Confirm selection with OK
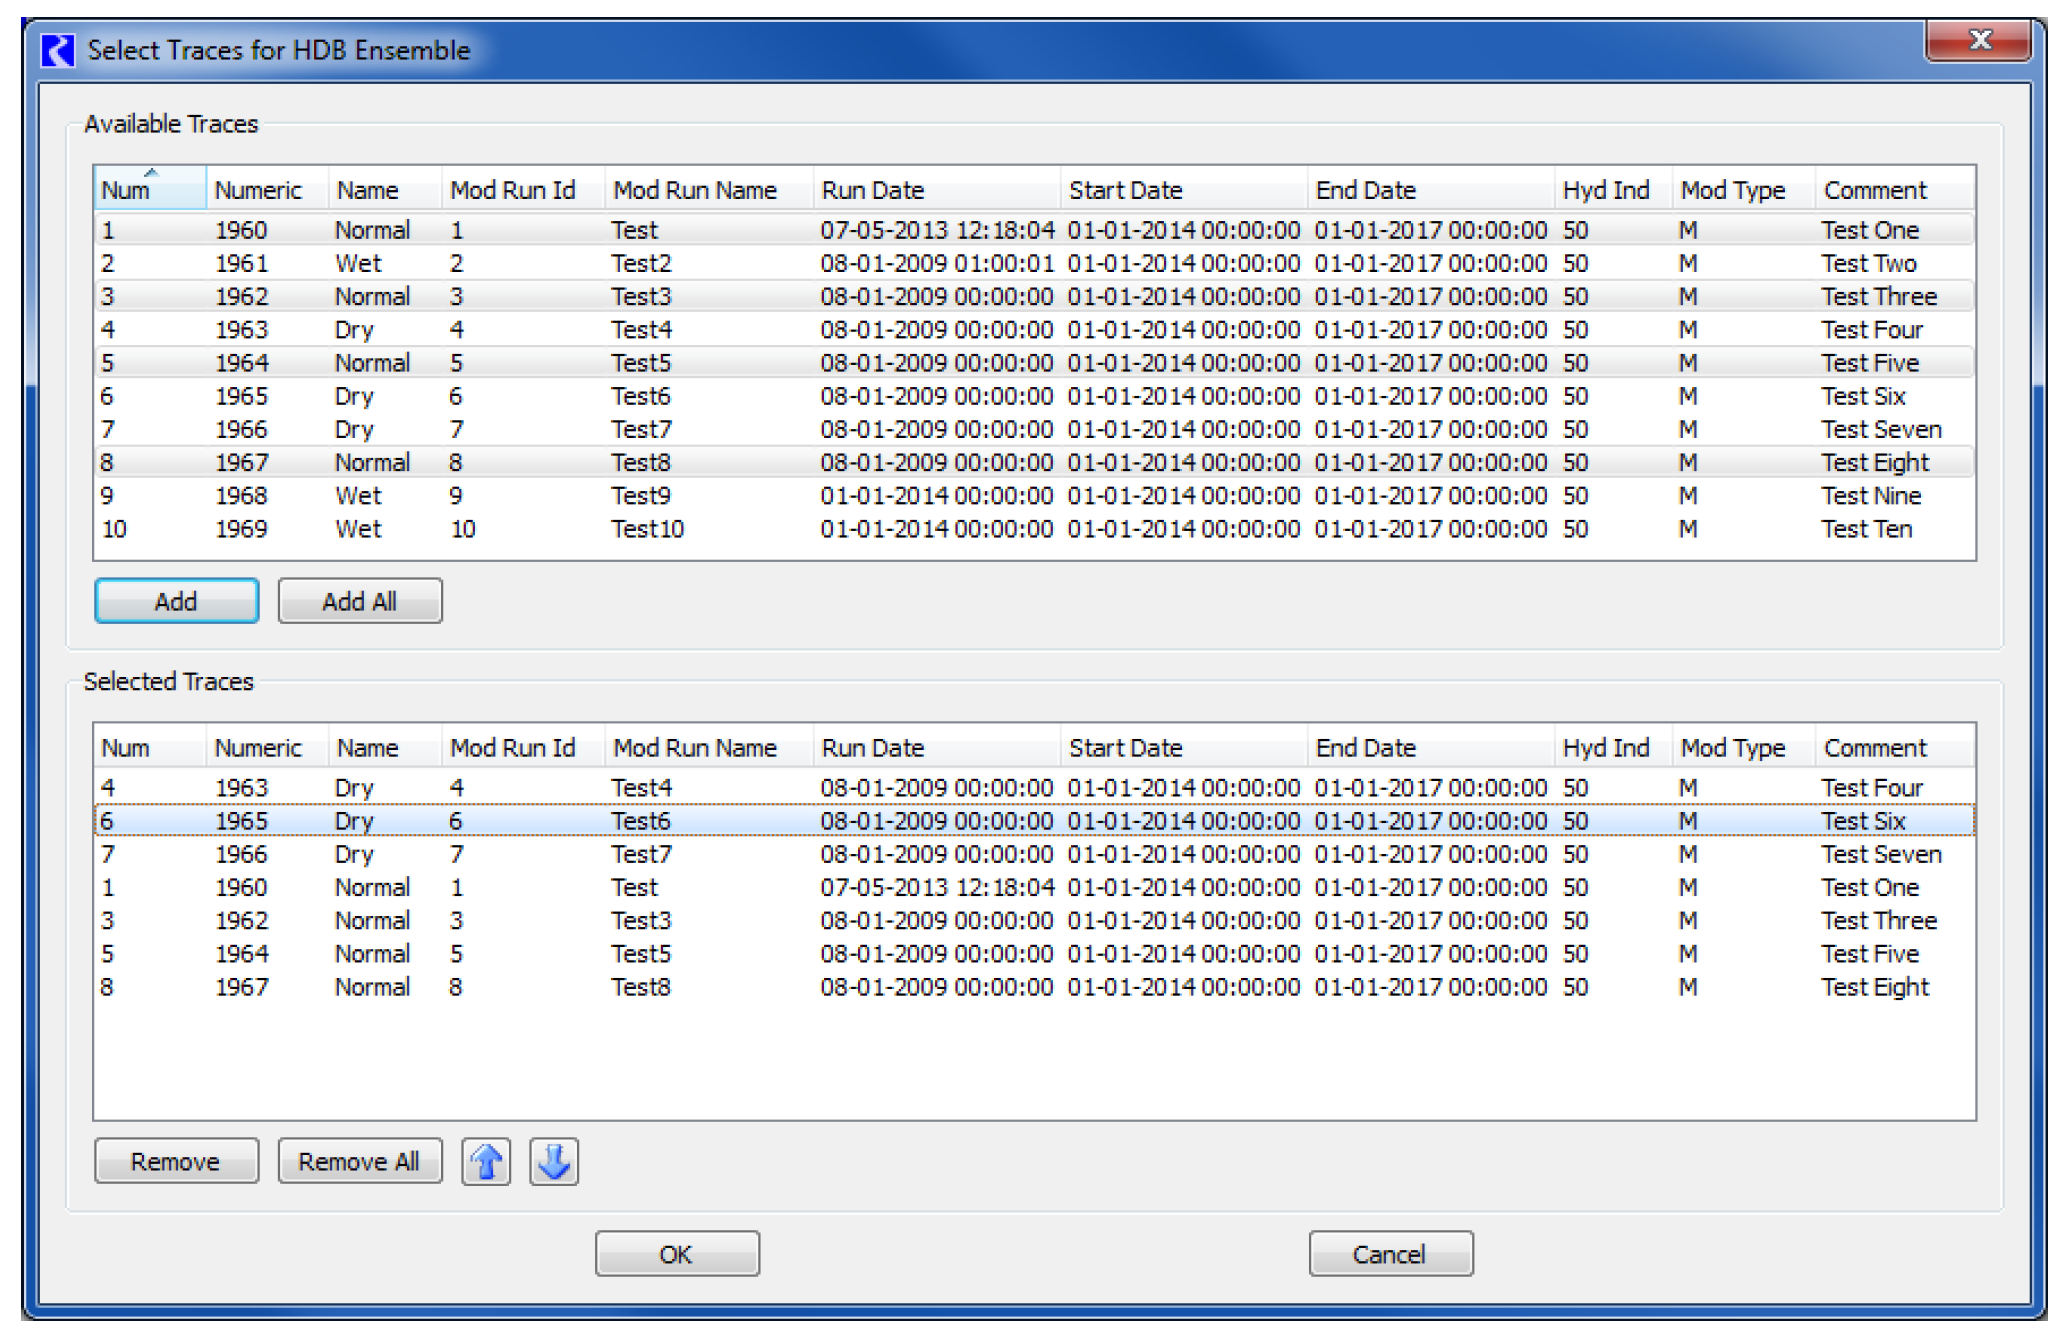Screen dimensions: 2069x1338 pyautogui.click(x=677, y=1254)
